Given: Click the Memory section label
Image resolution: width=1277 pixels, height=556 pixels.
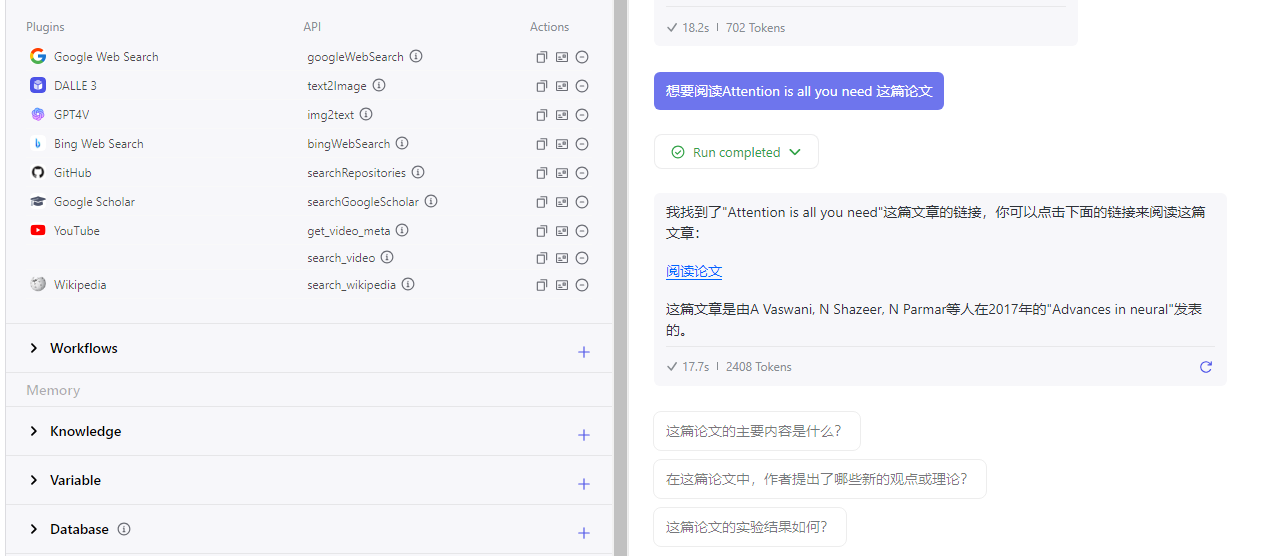Looking at the screenshot, I should 53,390.
